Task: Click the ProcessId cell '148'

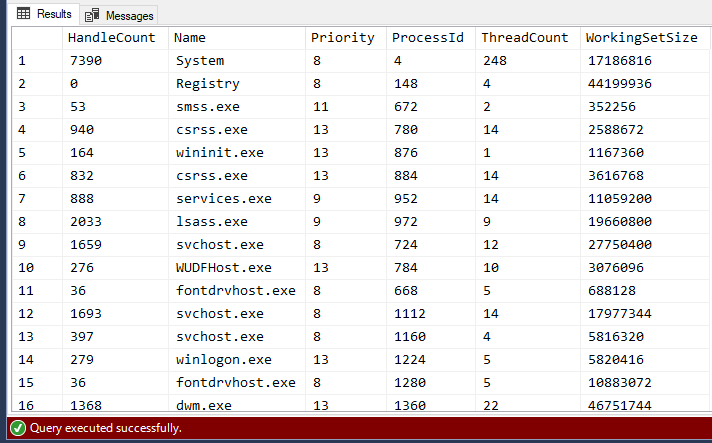Action: click(431, 84)
